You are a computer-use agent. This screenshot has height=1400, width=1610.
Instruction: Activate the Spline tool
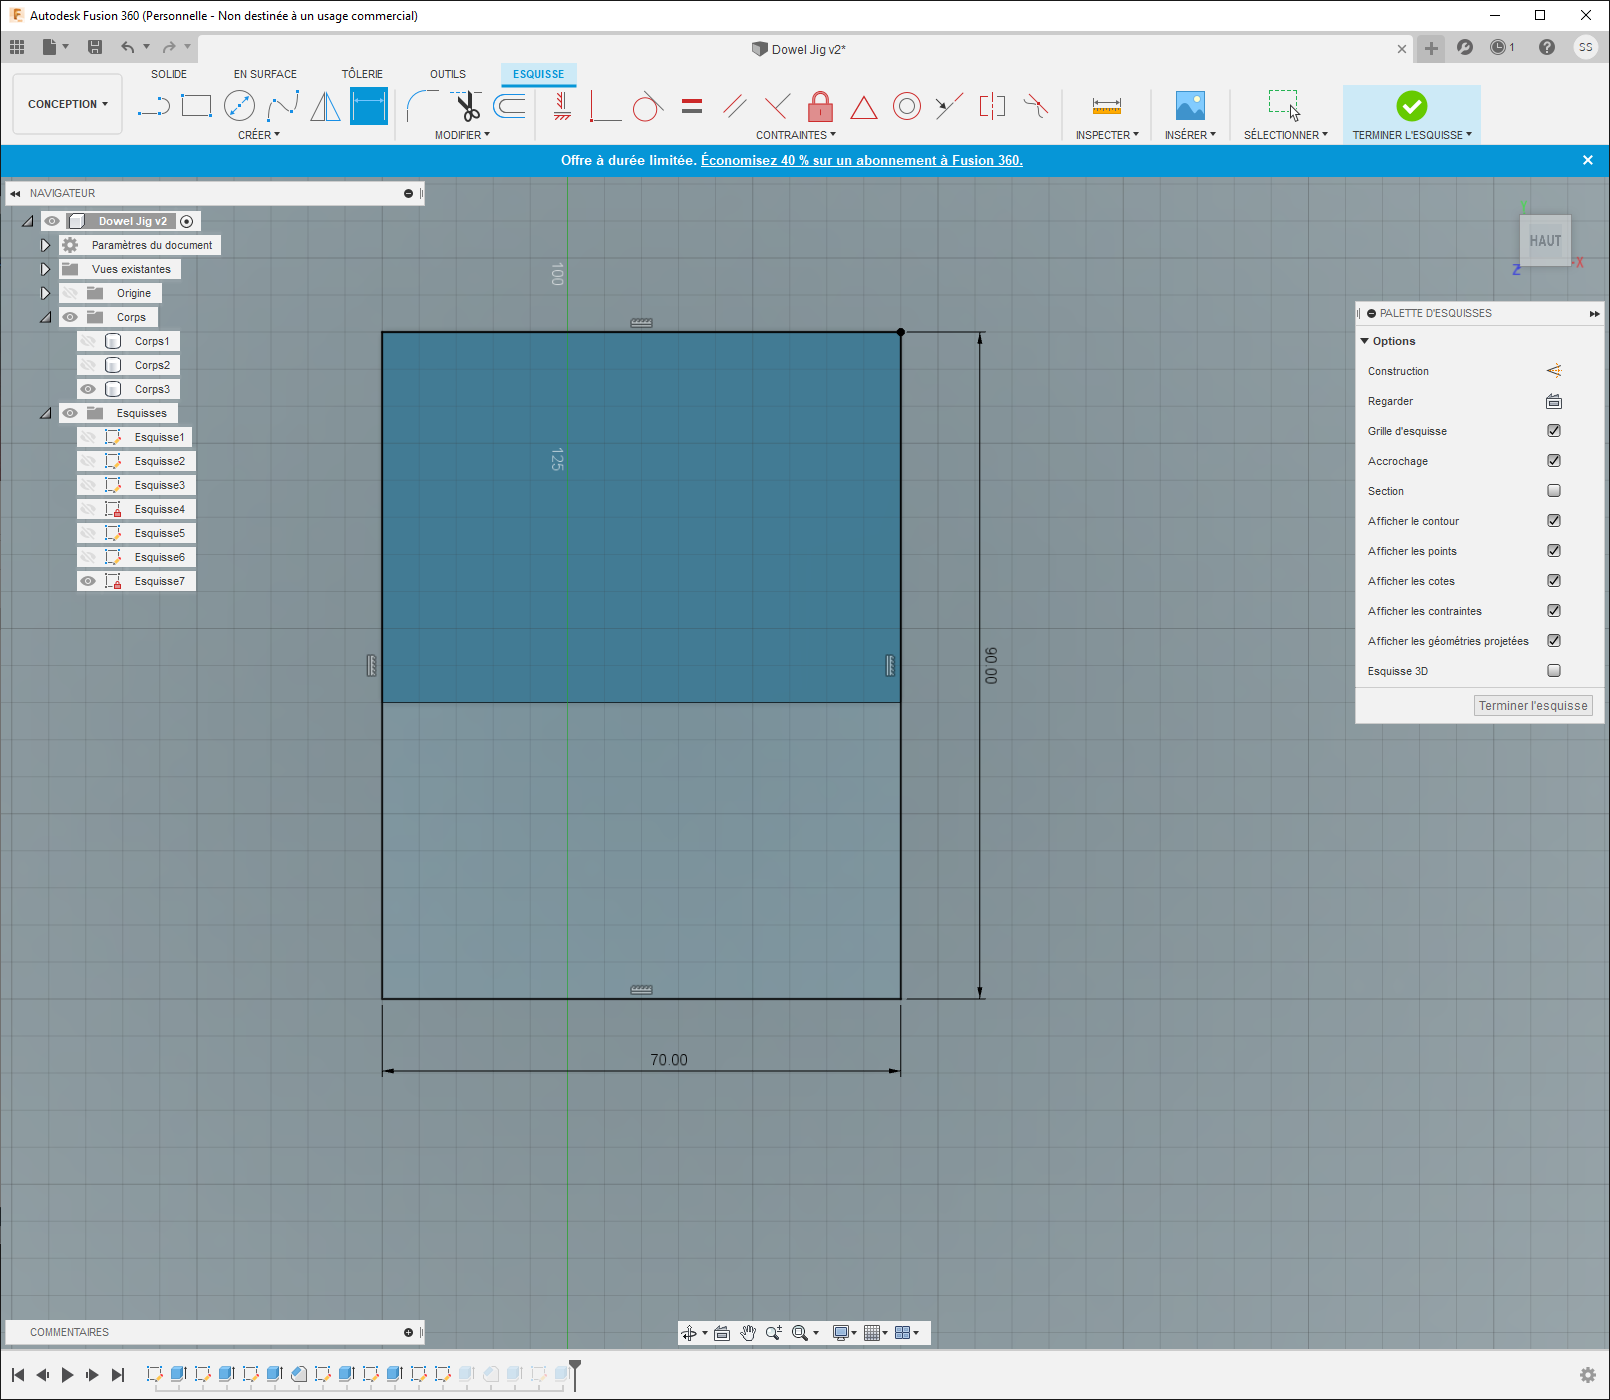tap(283, 105)
